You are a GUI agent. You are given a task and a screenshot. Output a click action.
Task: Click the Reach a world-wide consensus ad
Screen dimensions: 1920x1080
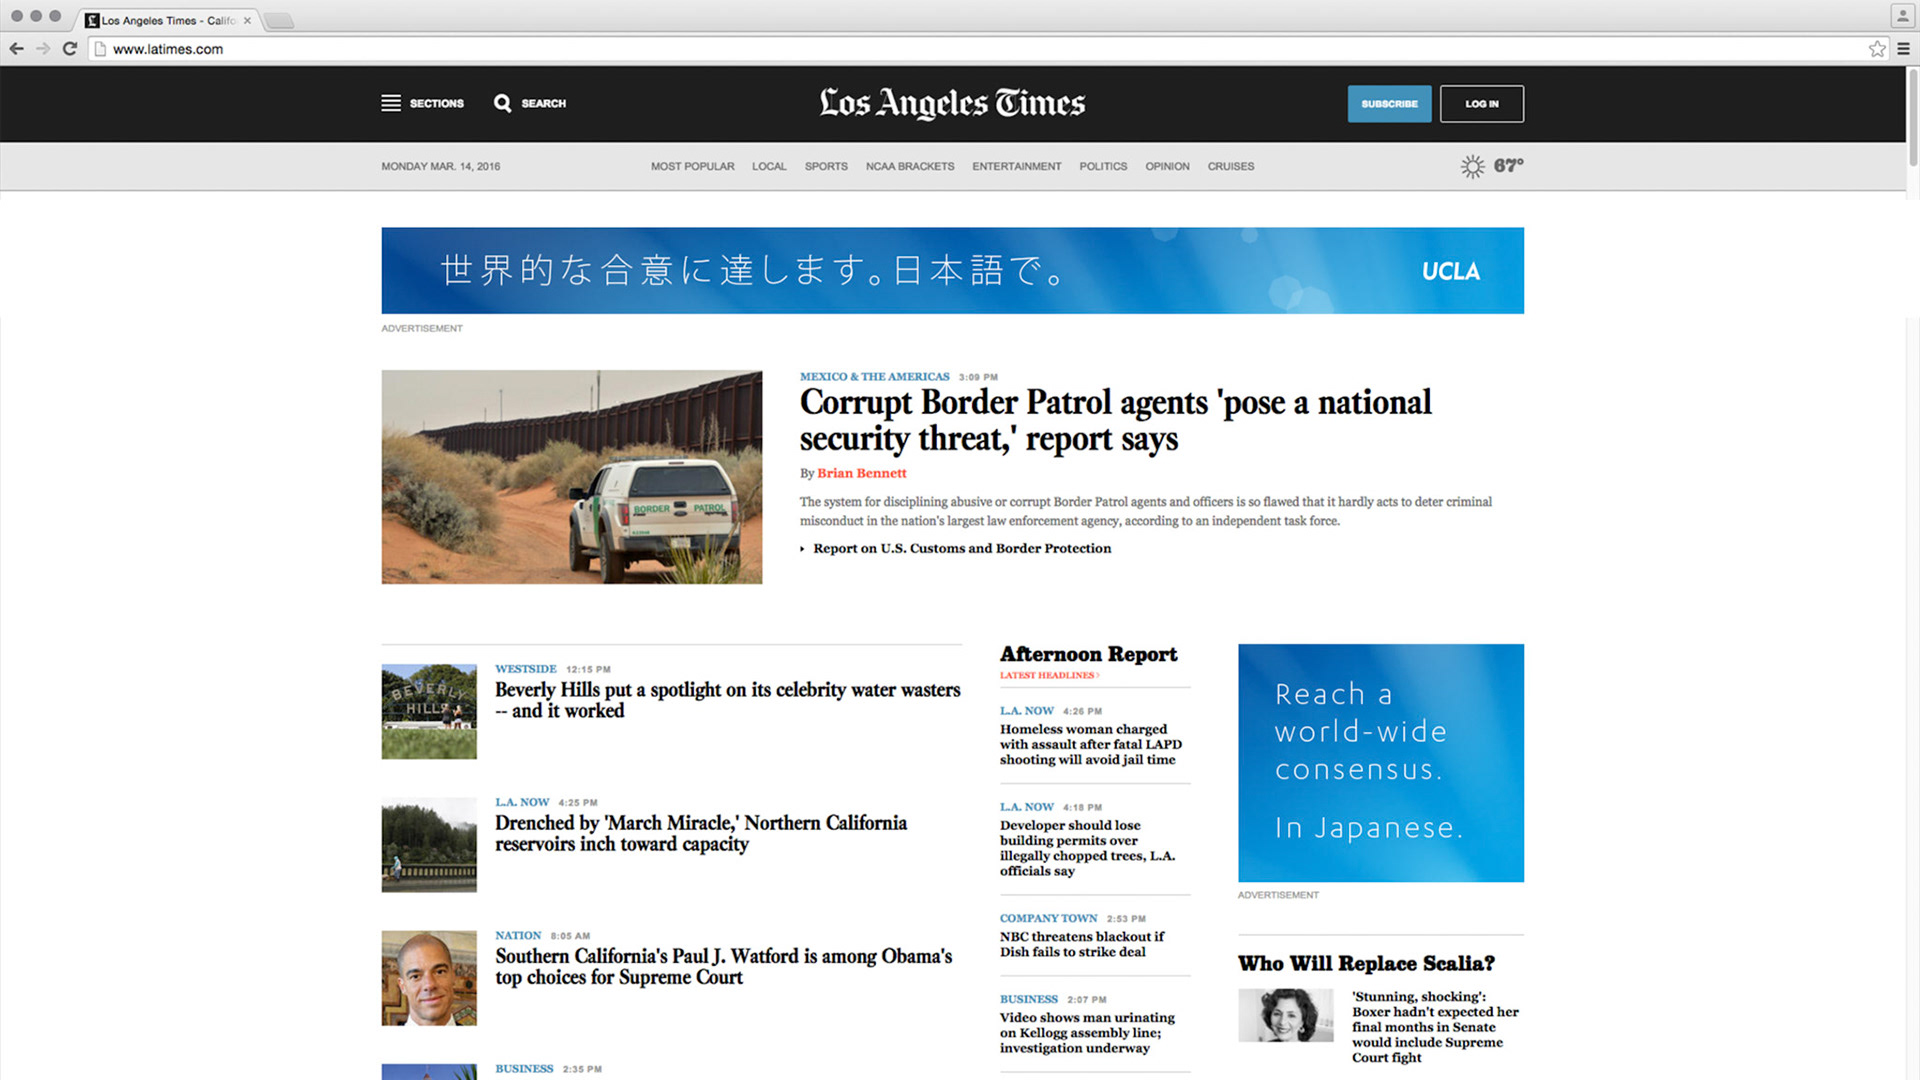tap(1380, 763)
